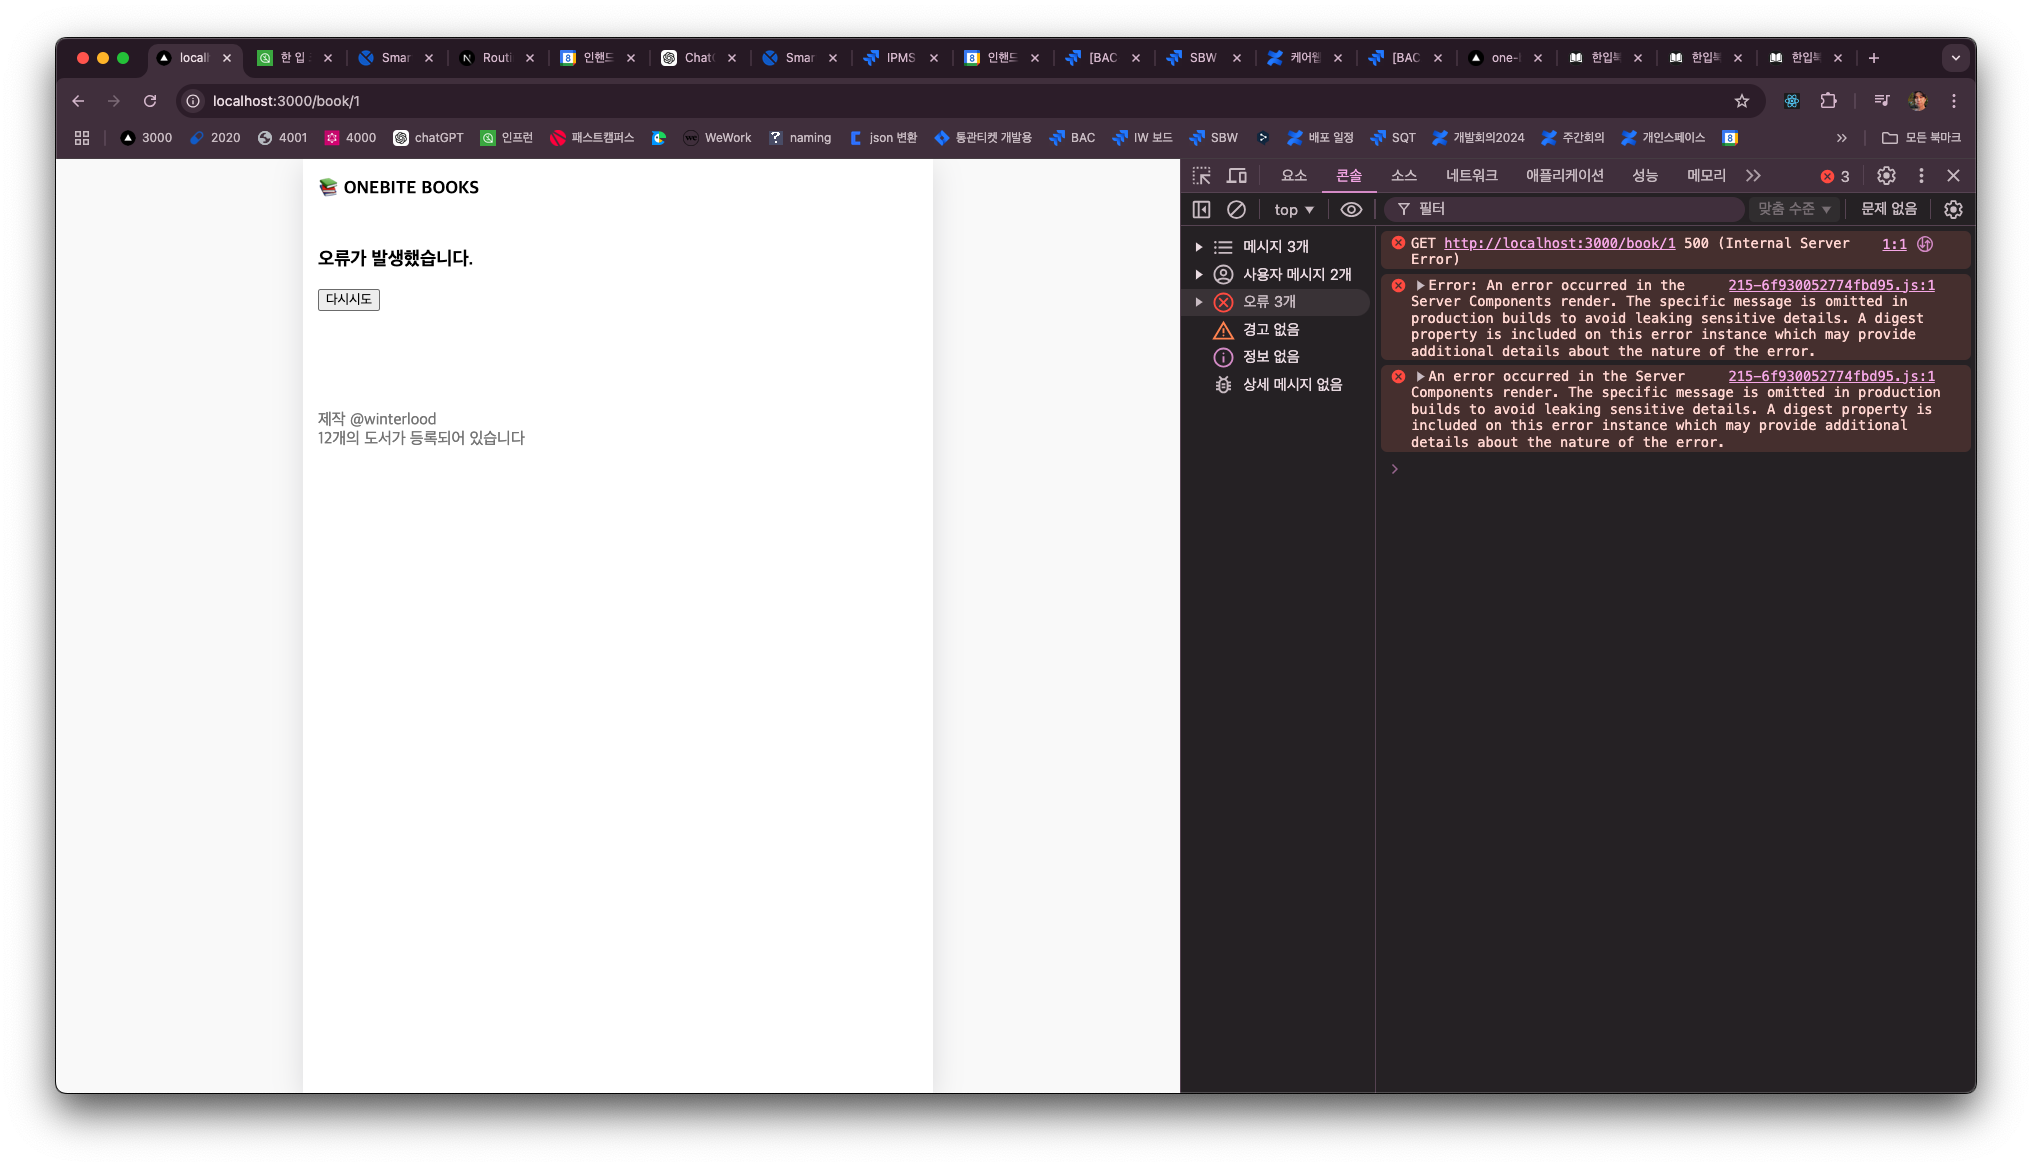Open the localhost:3000/book/1 error link
The width and height of the screenshot is (2032, 1167).
pos(1559,243)
